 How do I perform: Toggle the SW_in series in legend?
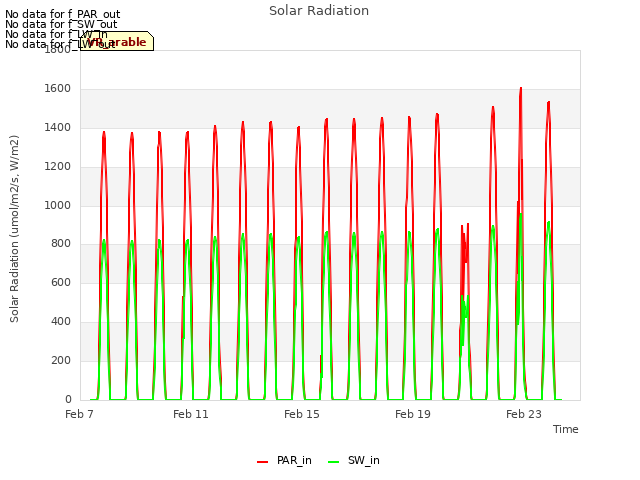click(354, 460)
